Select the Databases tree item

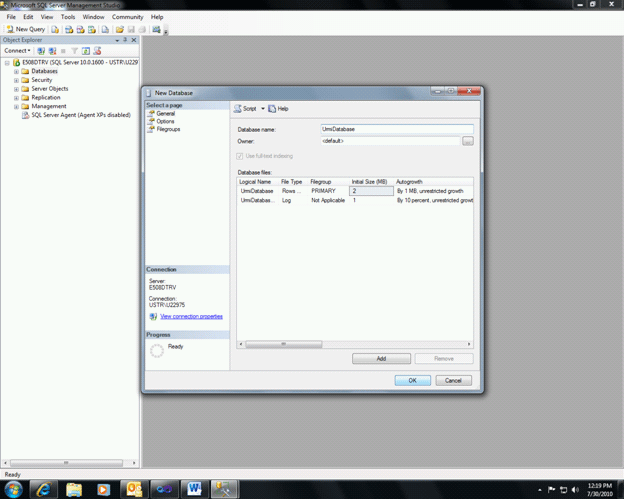[44, 71]
